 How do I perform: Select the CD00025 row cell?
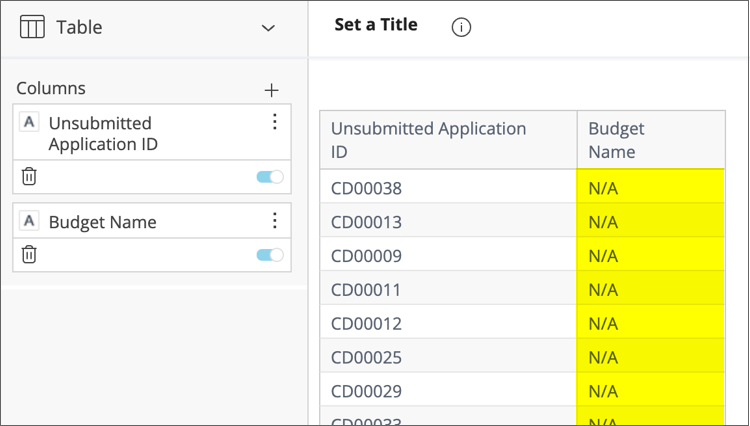click(366, 357)
